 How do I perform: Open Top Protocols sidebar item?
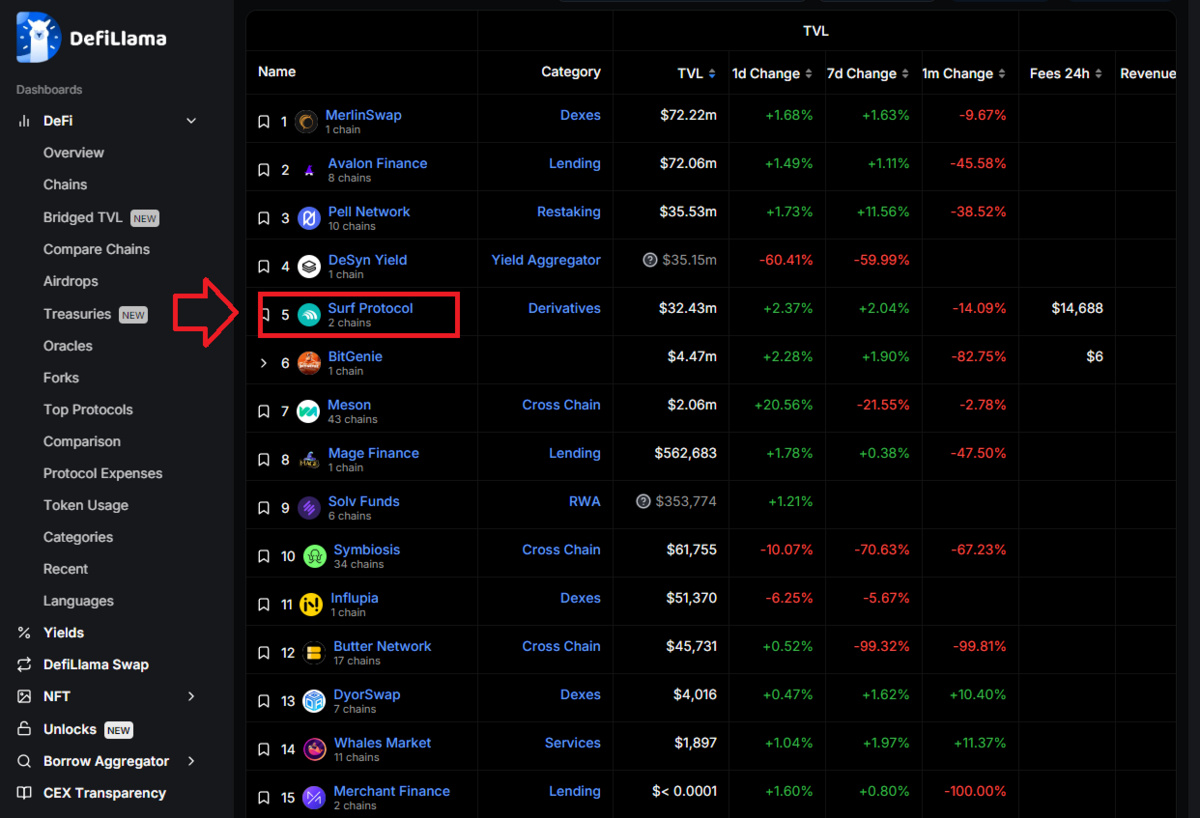(88, 410)
